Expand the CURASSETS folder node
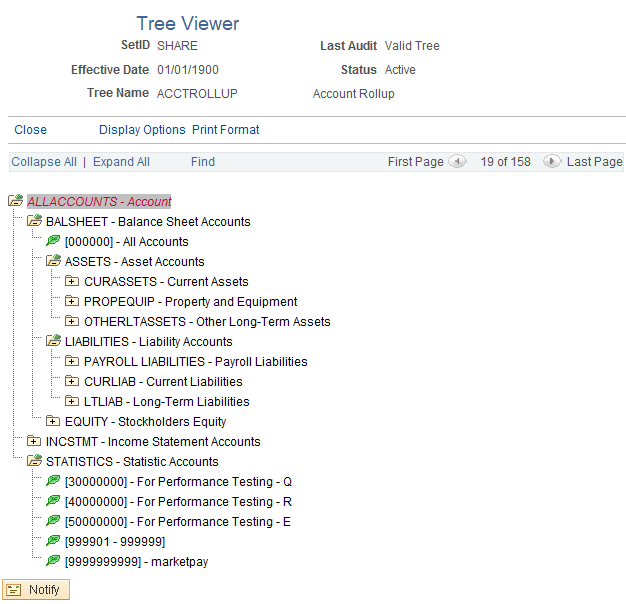 (72, 281)
